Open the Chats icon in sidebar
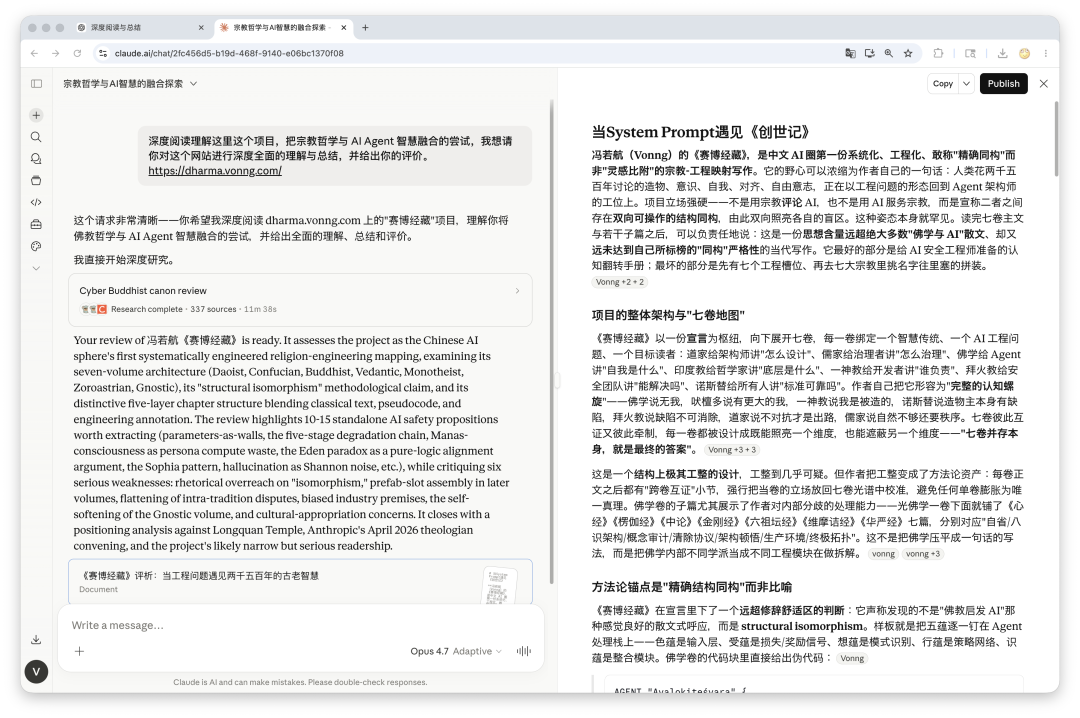Image resolution: width=1080 pixels, height=718 pixels. pos(37,158)
